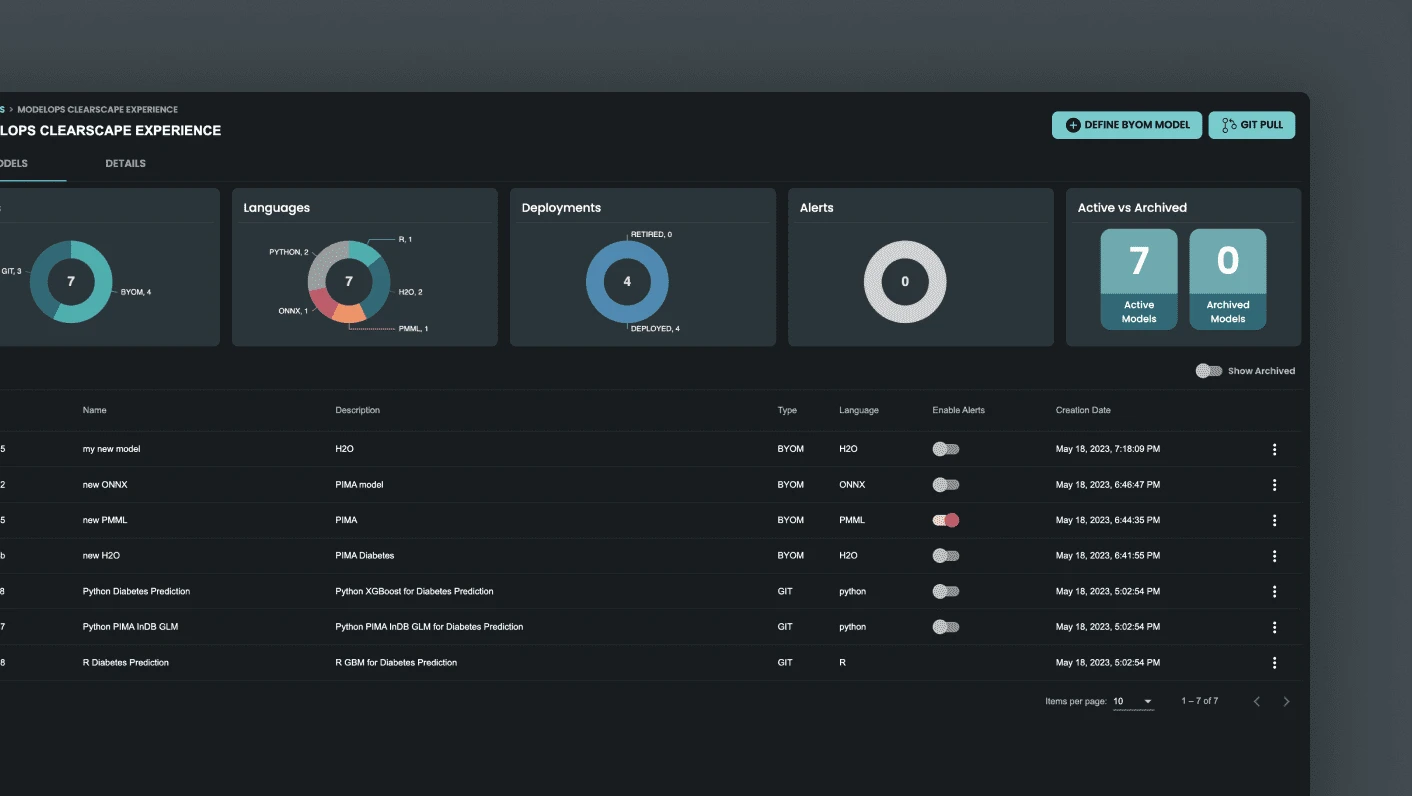Click 'Python XGBoost for Diabetes Prediction' description
Screen dimensions: 1412x796
coord(414,592)
